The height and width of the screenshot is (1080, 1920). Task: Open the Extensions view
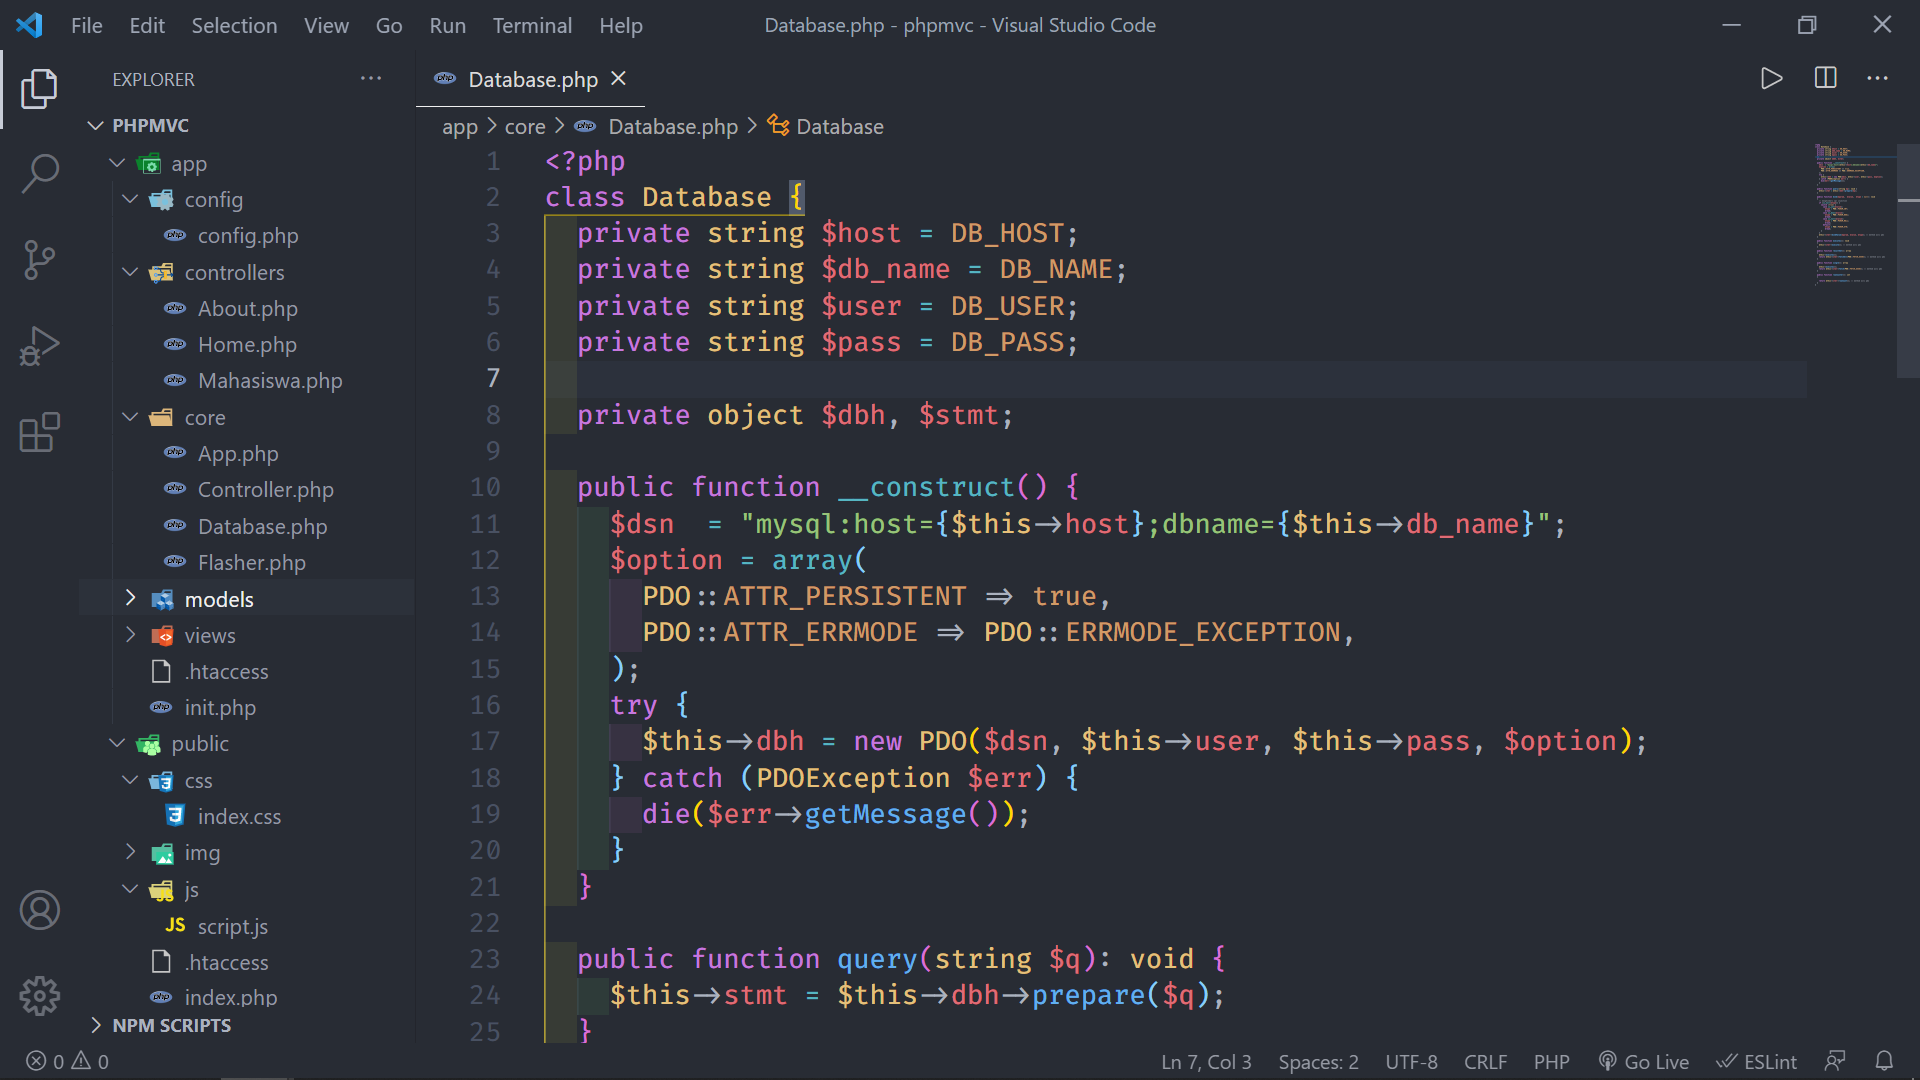point(39,432)
